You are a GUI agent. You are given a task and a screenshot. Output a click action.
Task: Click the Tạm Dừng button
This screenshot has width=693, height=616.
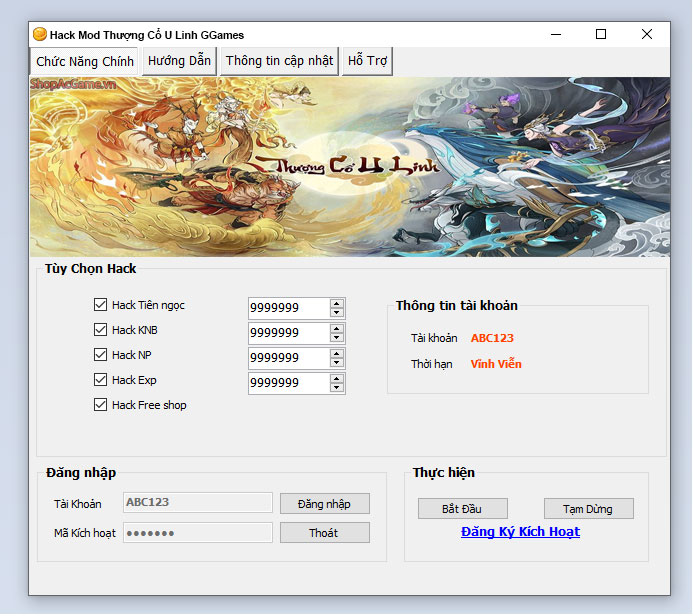coord(589,509)
